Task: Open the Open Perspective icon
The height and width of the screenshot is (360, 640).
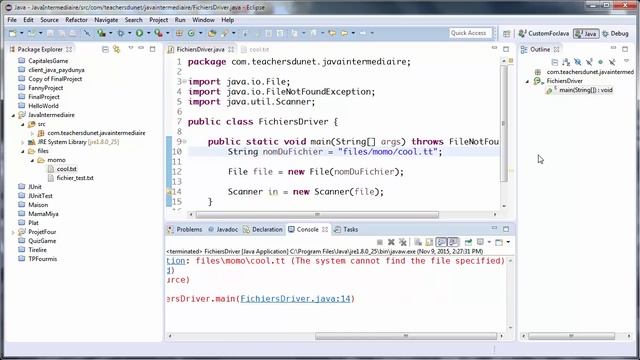Action: (507, 33)
